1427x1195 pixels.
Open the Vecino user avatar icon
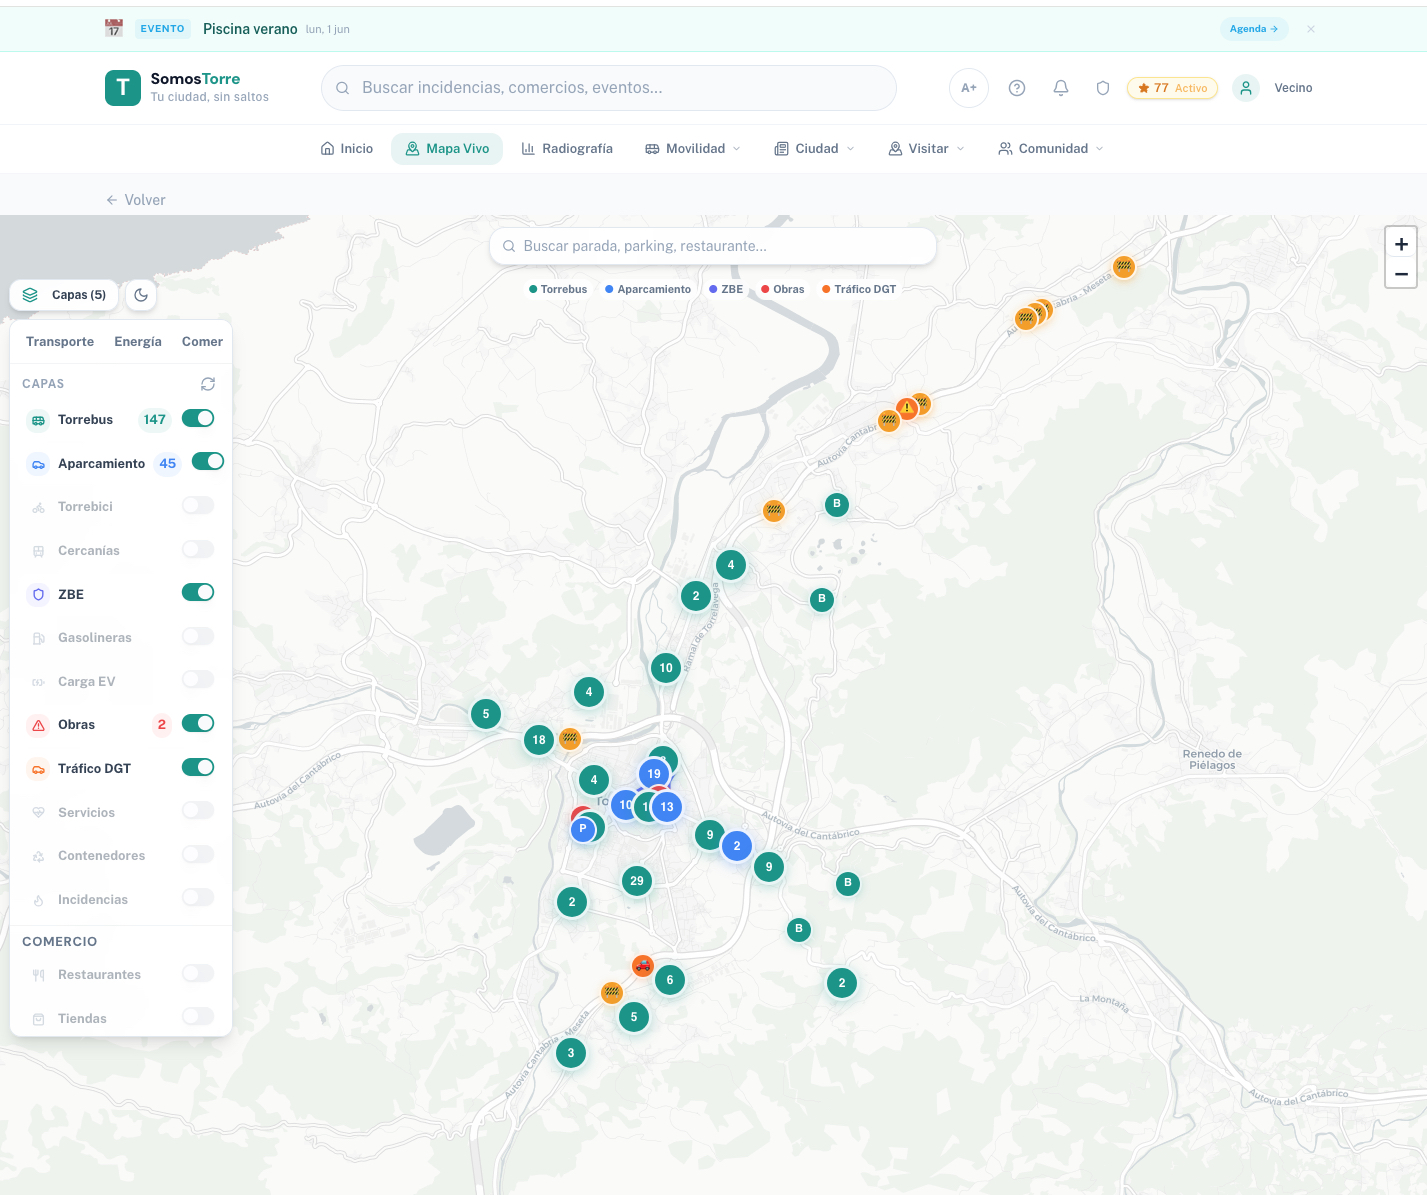(1246, 88)
